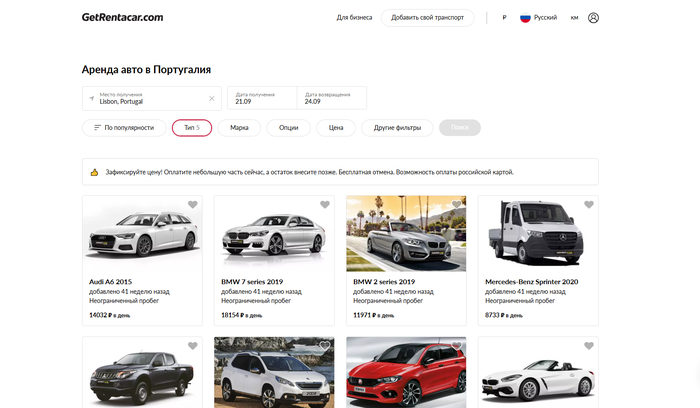This screenshot has width=700, height=408.
Task: Select the pickup date field 21.09
Action: (x=262, y=98)
